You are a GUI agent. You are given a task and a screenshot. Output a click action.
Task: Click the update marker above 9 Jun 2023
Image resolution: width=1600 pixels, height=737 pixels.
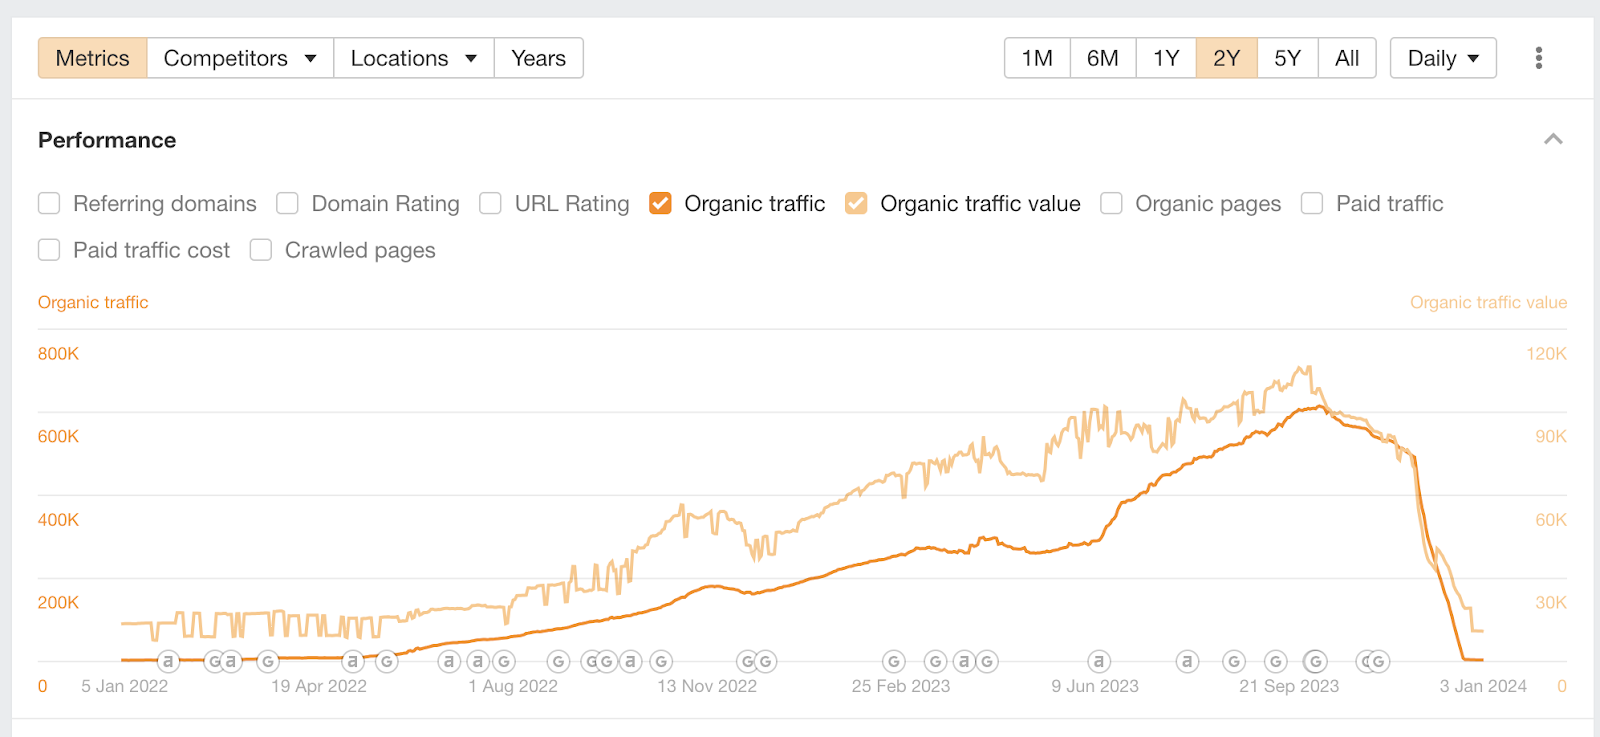pyautogui.click(x=1099, y=661)
